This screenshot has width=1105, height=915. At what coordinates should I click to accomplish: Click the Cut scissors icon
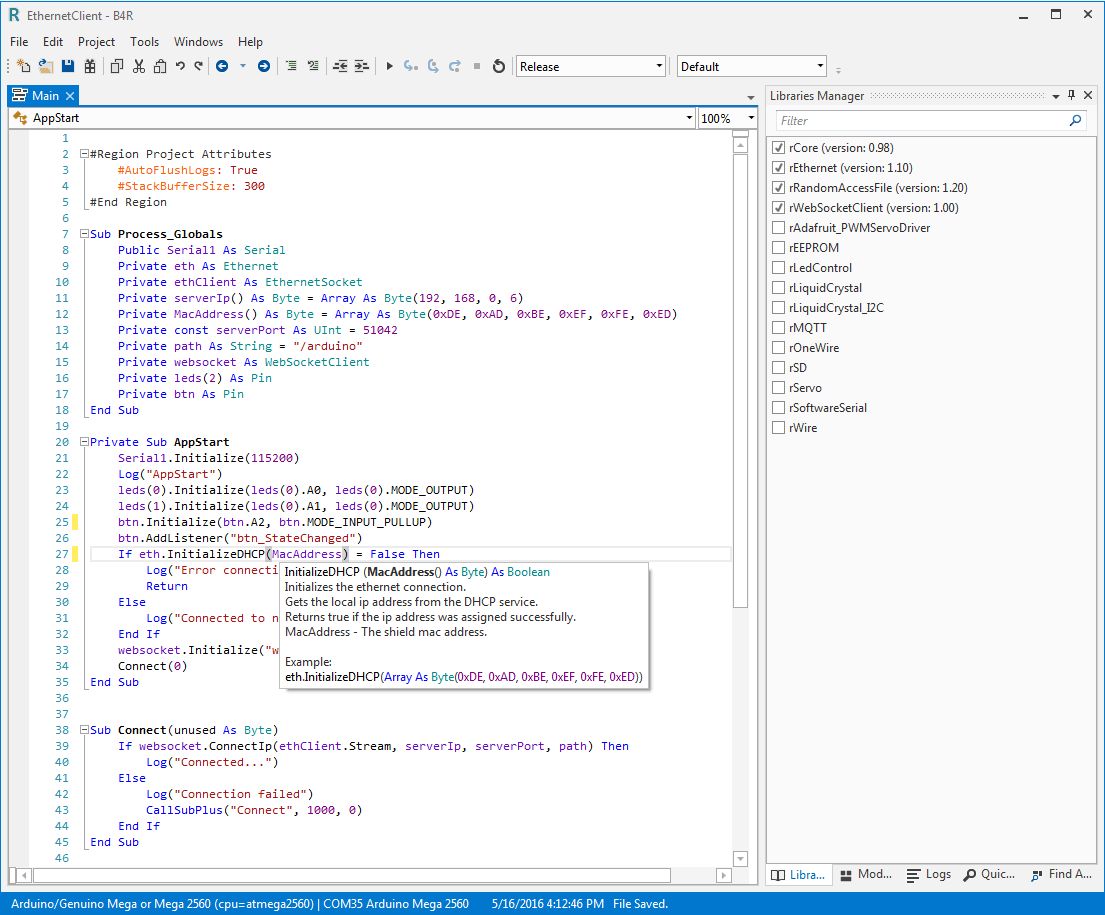[138, 67]
